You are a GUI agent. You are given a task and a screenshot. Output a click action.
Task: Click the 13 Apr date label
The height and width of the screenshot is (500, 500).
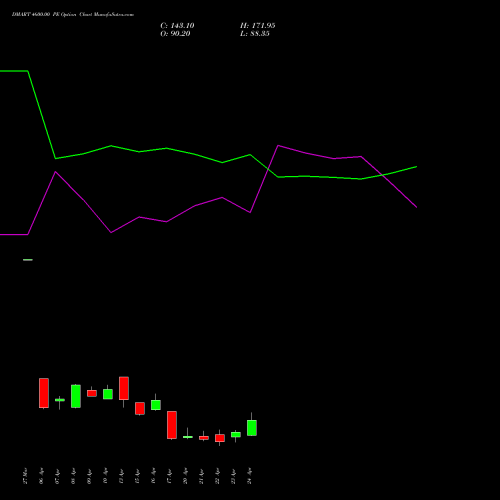click(121, 476)
